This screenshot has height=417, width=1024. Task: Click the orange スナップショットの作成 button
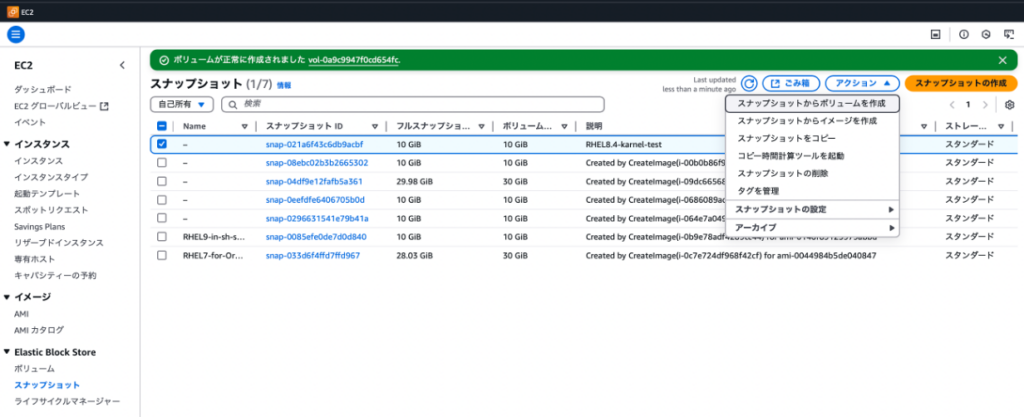pos(960,84)
